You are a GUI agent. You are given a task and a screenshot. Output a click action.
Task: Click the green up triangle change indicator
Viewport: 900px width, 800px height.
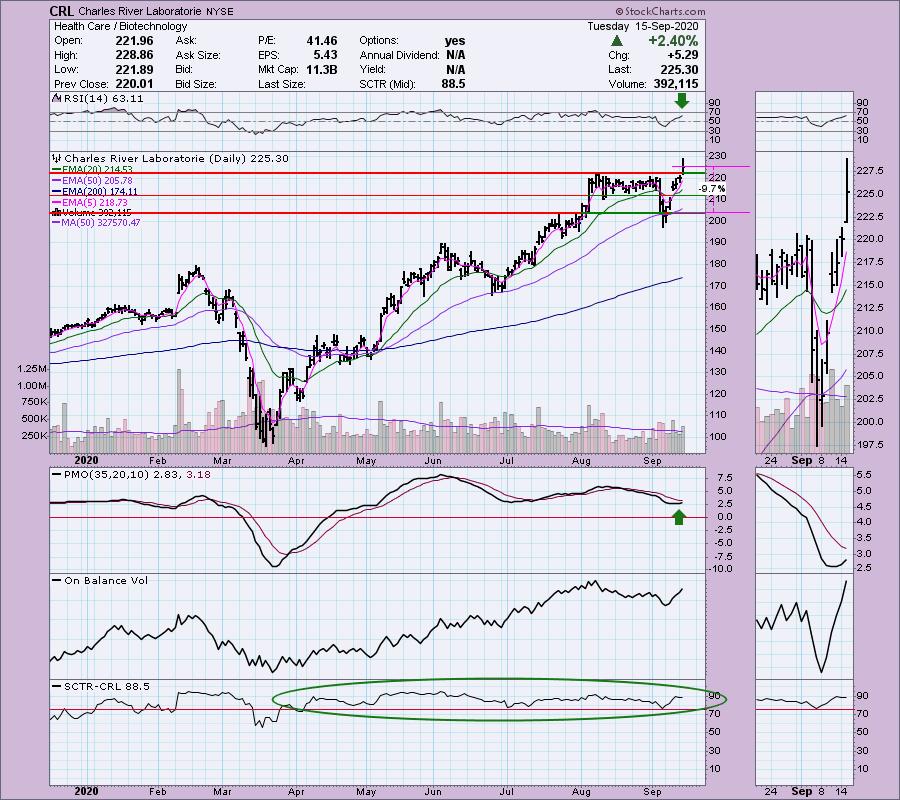point(617,41)
